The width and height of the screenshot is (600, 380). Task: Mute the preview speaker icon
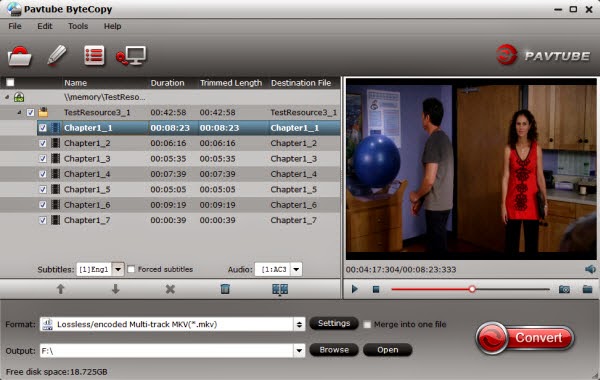pyautogui.click(x=590, y=269)
